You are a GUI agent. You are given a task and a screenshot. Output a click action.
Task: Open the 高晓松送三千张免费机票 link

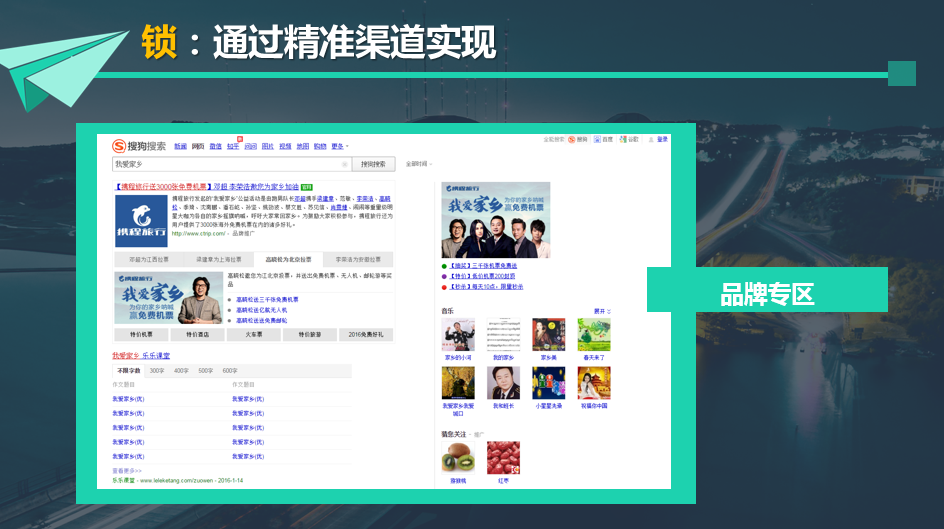tap(267, 299)
